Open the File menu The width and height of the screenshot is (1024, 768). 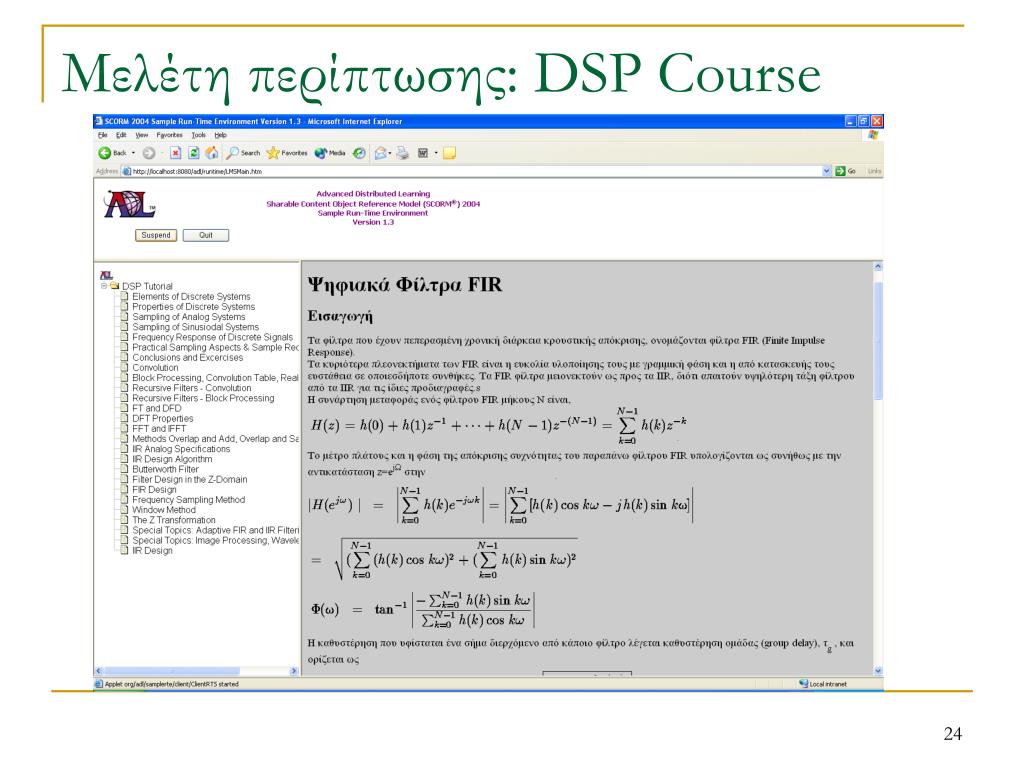103,135
